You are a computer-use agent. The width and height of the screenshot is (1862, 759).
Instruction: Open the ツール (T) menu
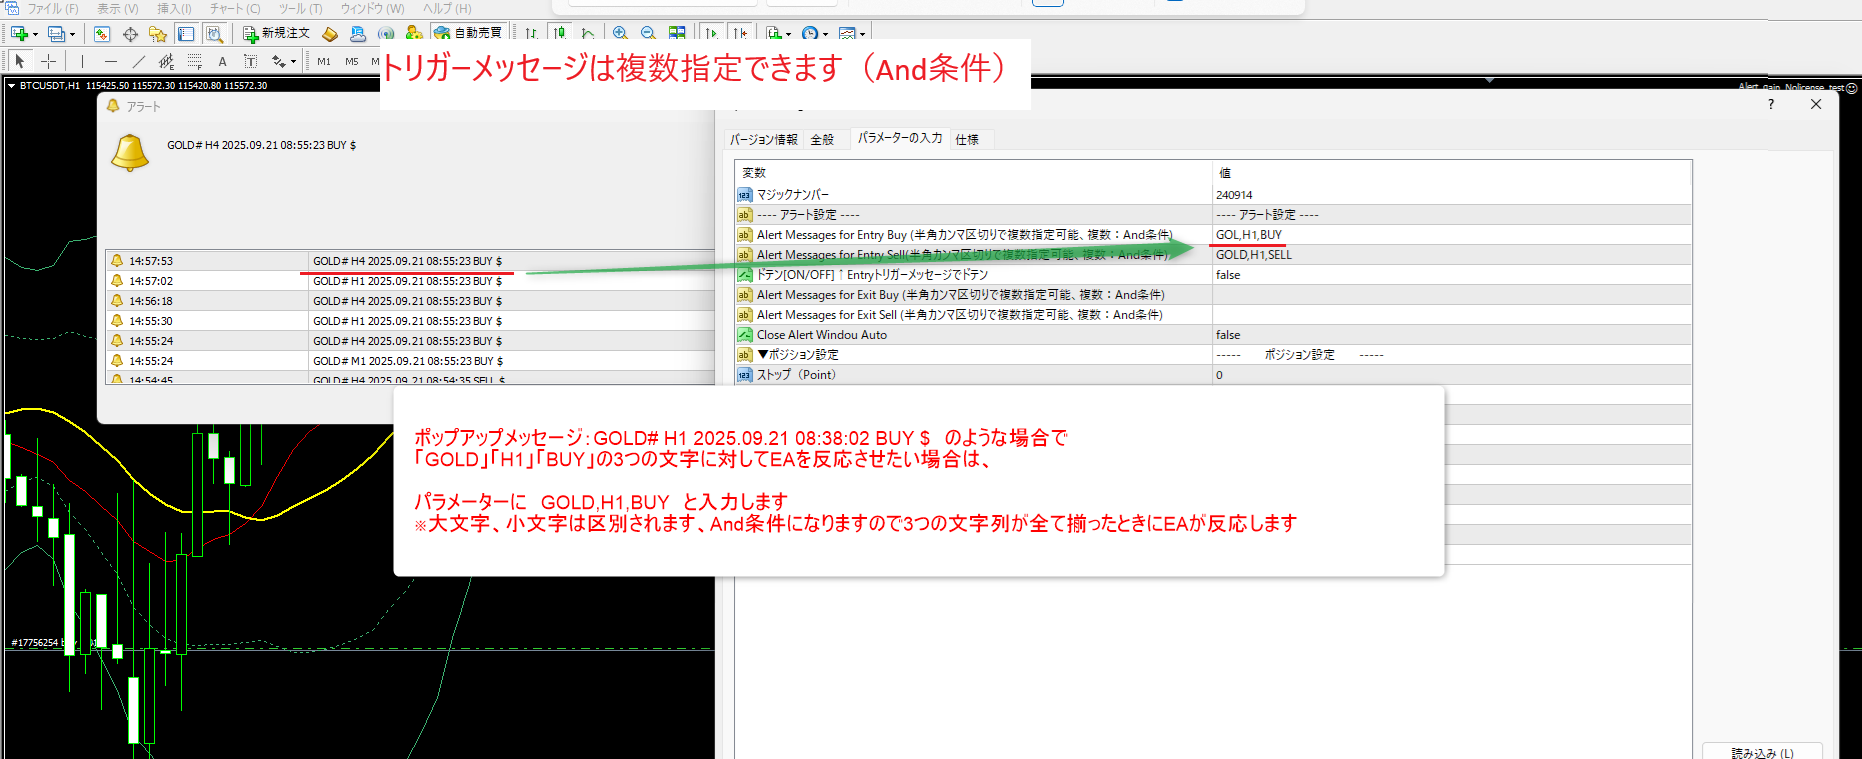(x=301, y=8)
